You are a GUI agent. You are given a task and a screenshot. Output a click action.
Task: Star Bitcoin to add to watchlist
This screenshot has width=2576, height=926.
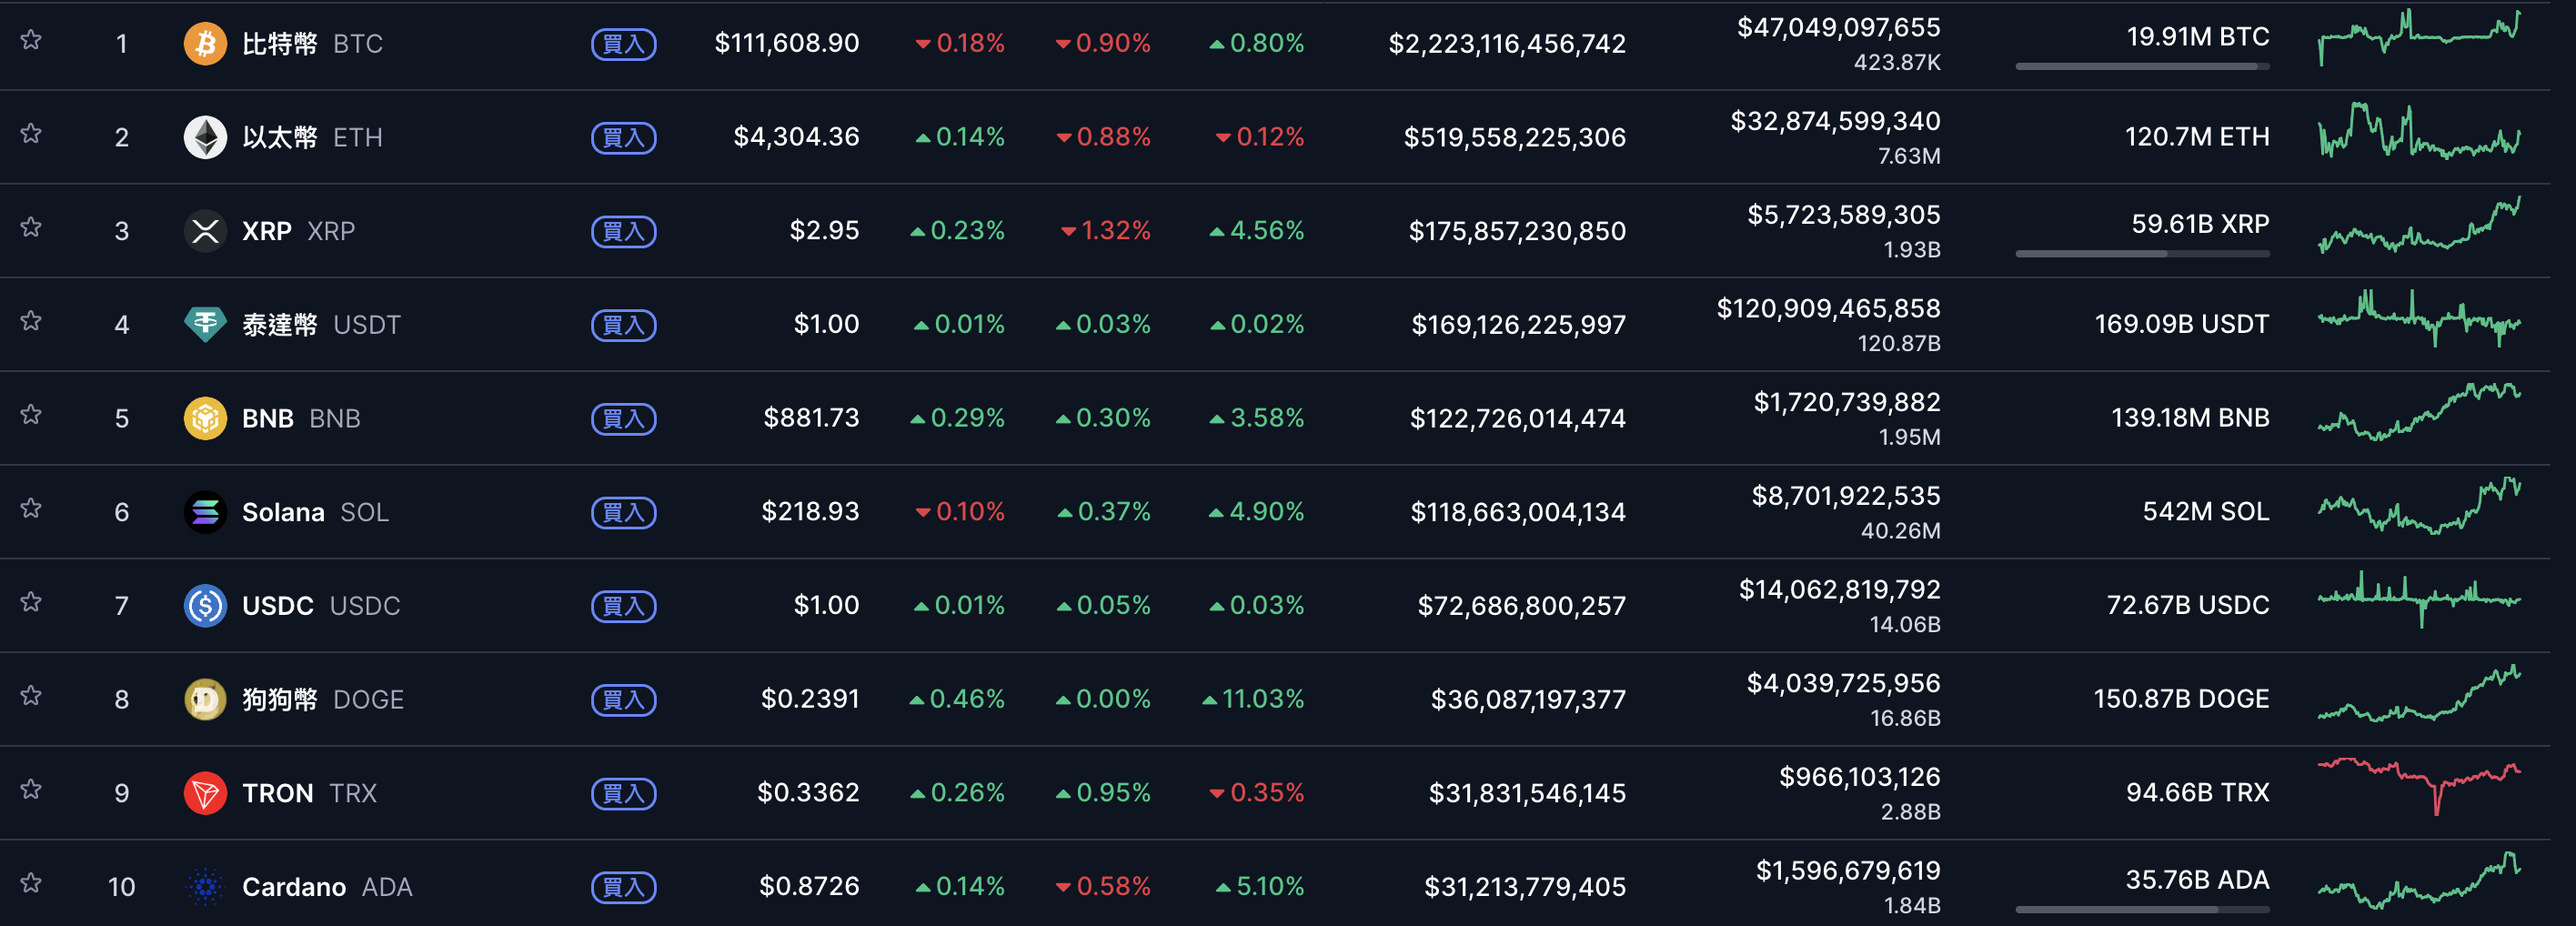point(31,40)
